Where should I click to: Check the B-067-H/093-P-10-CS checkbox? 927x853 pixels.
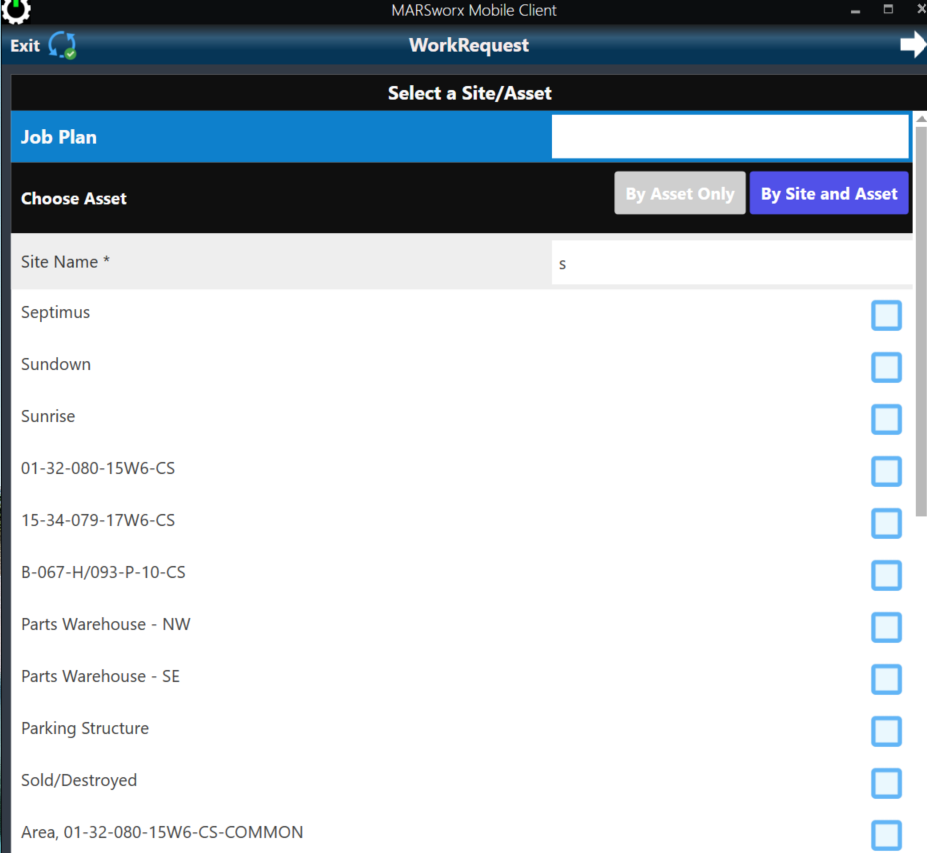click(x=886, y=575)
